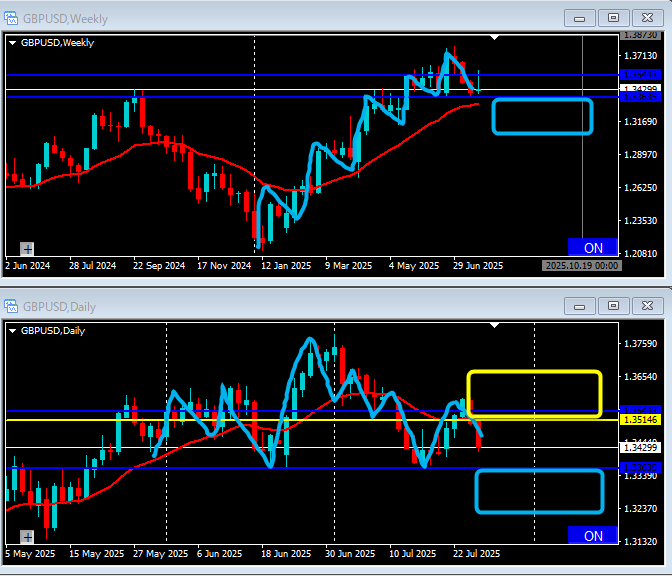Expand the GBPUSD,Weekly chart dropdown triangle
Viewport: 672px width, 577px height.
12,43
